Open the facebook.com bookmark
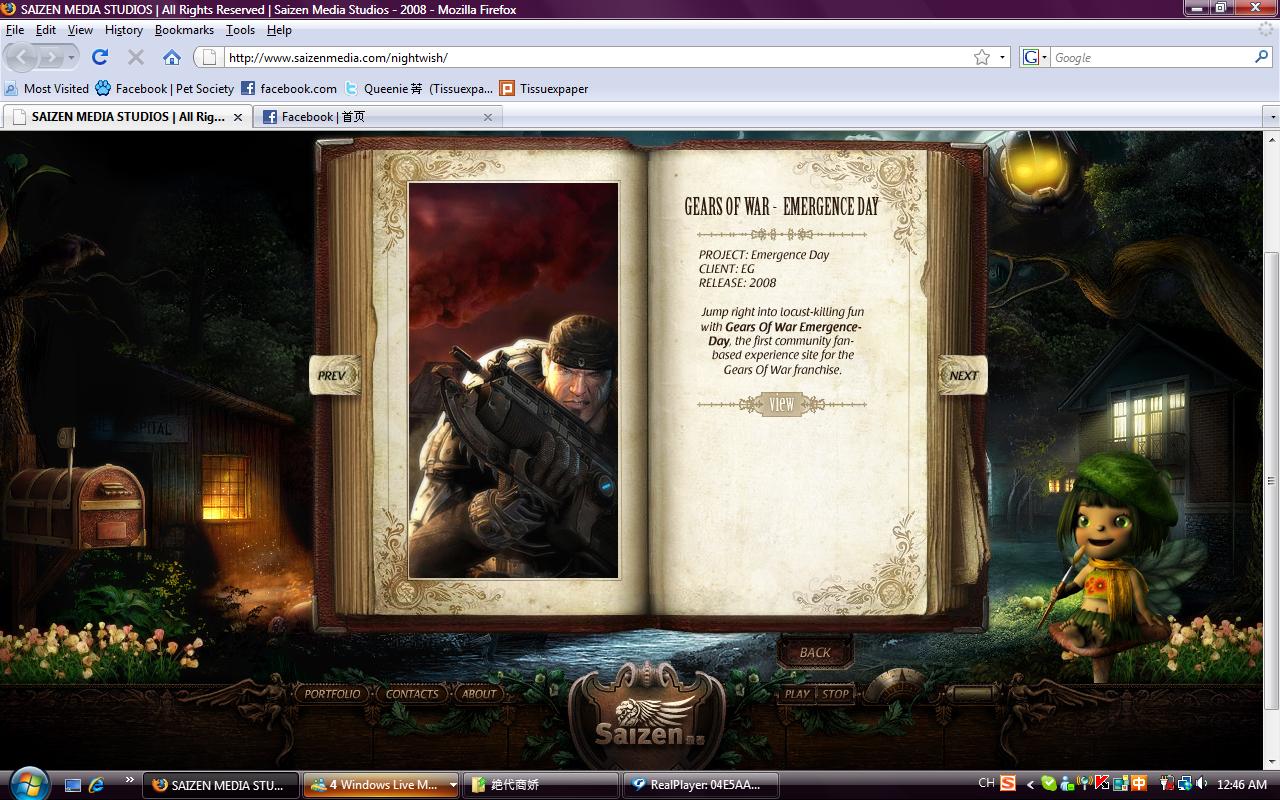 [x=289, y=88]
